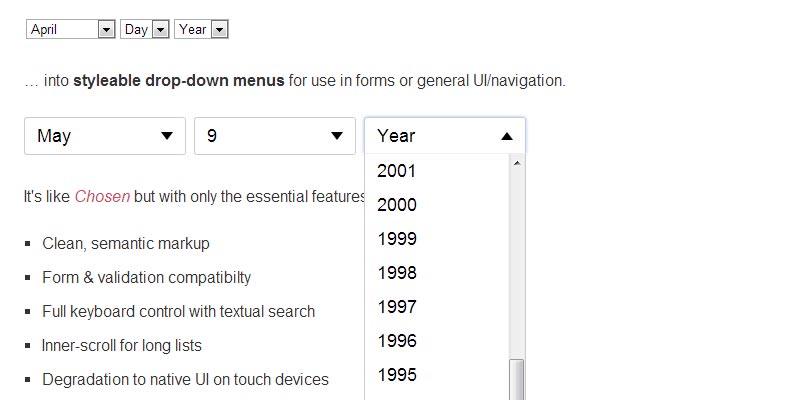Select 2000 from the year list

(397, 205)
